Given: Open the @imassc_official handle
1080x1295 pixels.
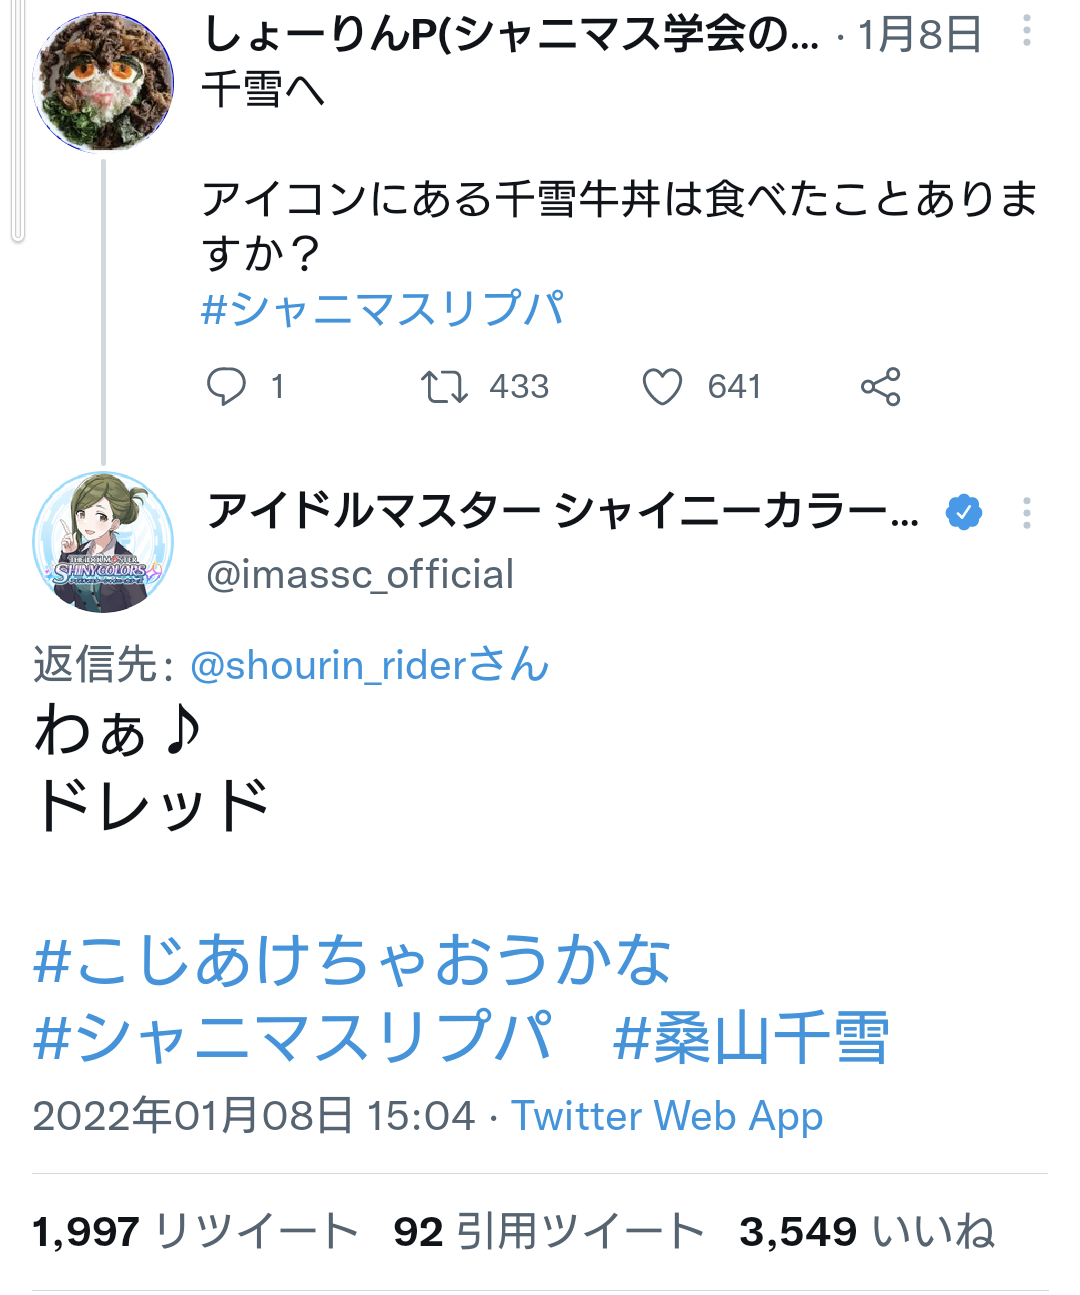Looking at the screenshot, I should [x=360, y=575].
